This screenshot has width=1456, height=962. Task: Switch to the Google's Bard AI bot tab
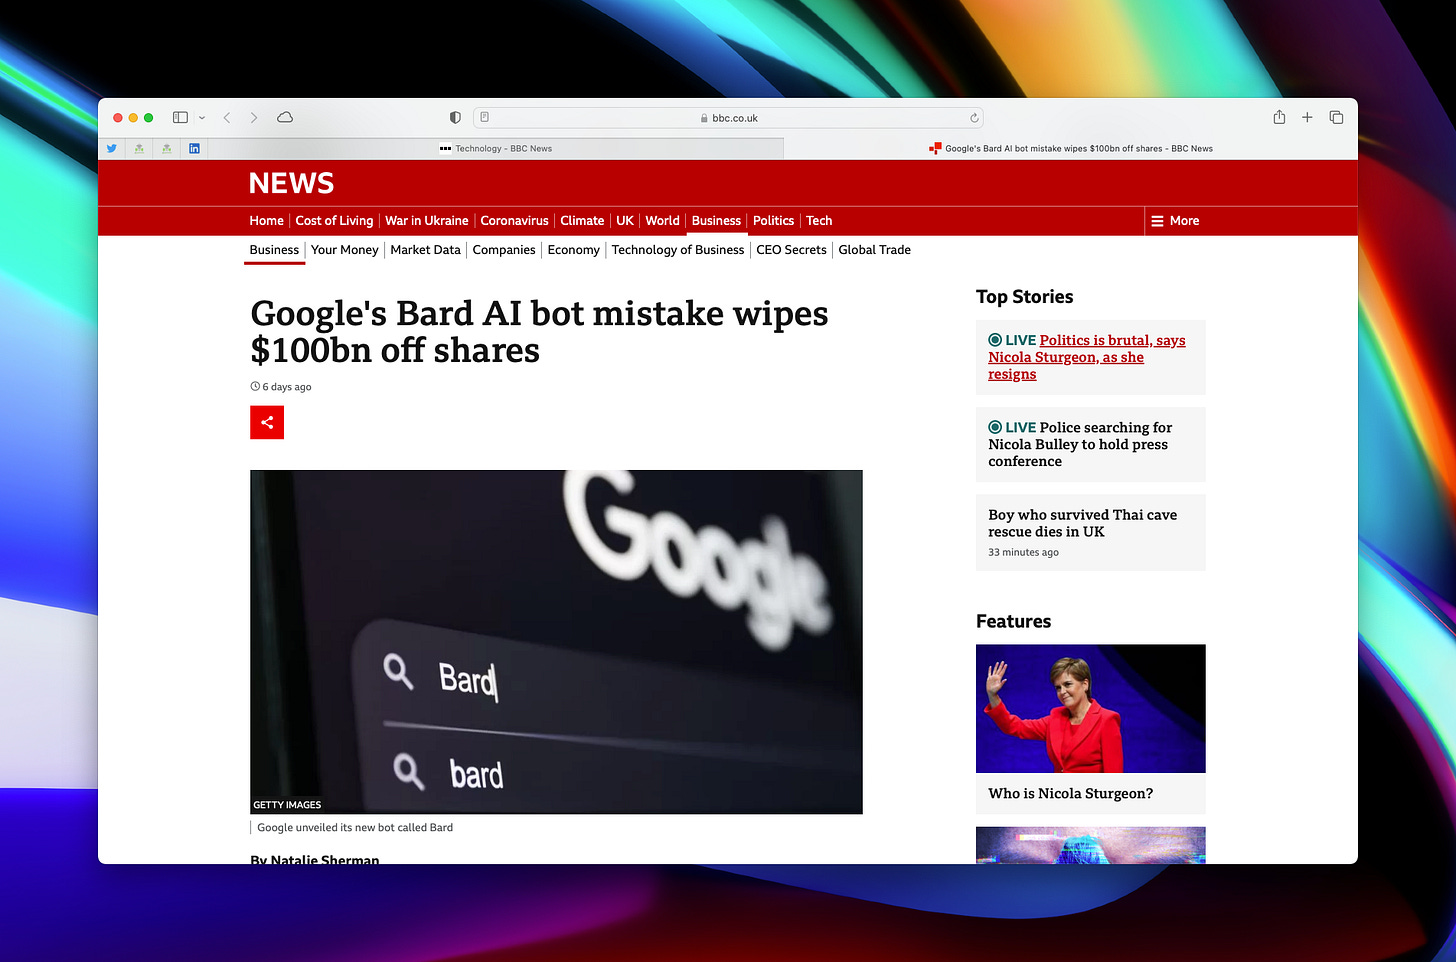click(x=1071, y=148)
